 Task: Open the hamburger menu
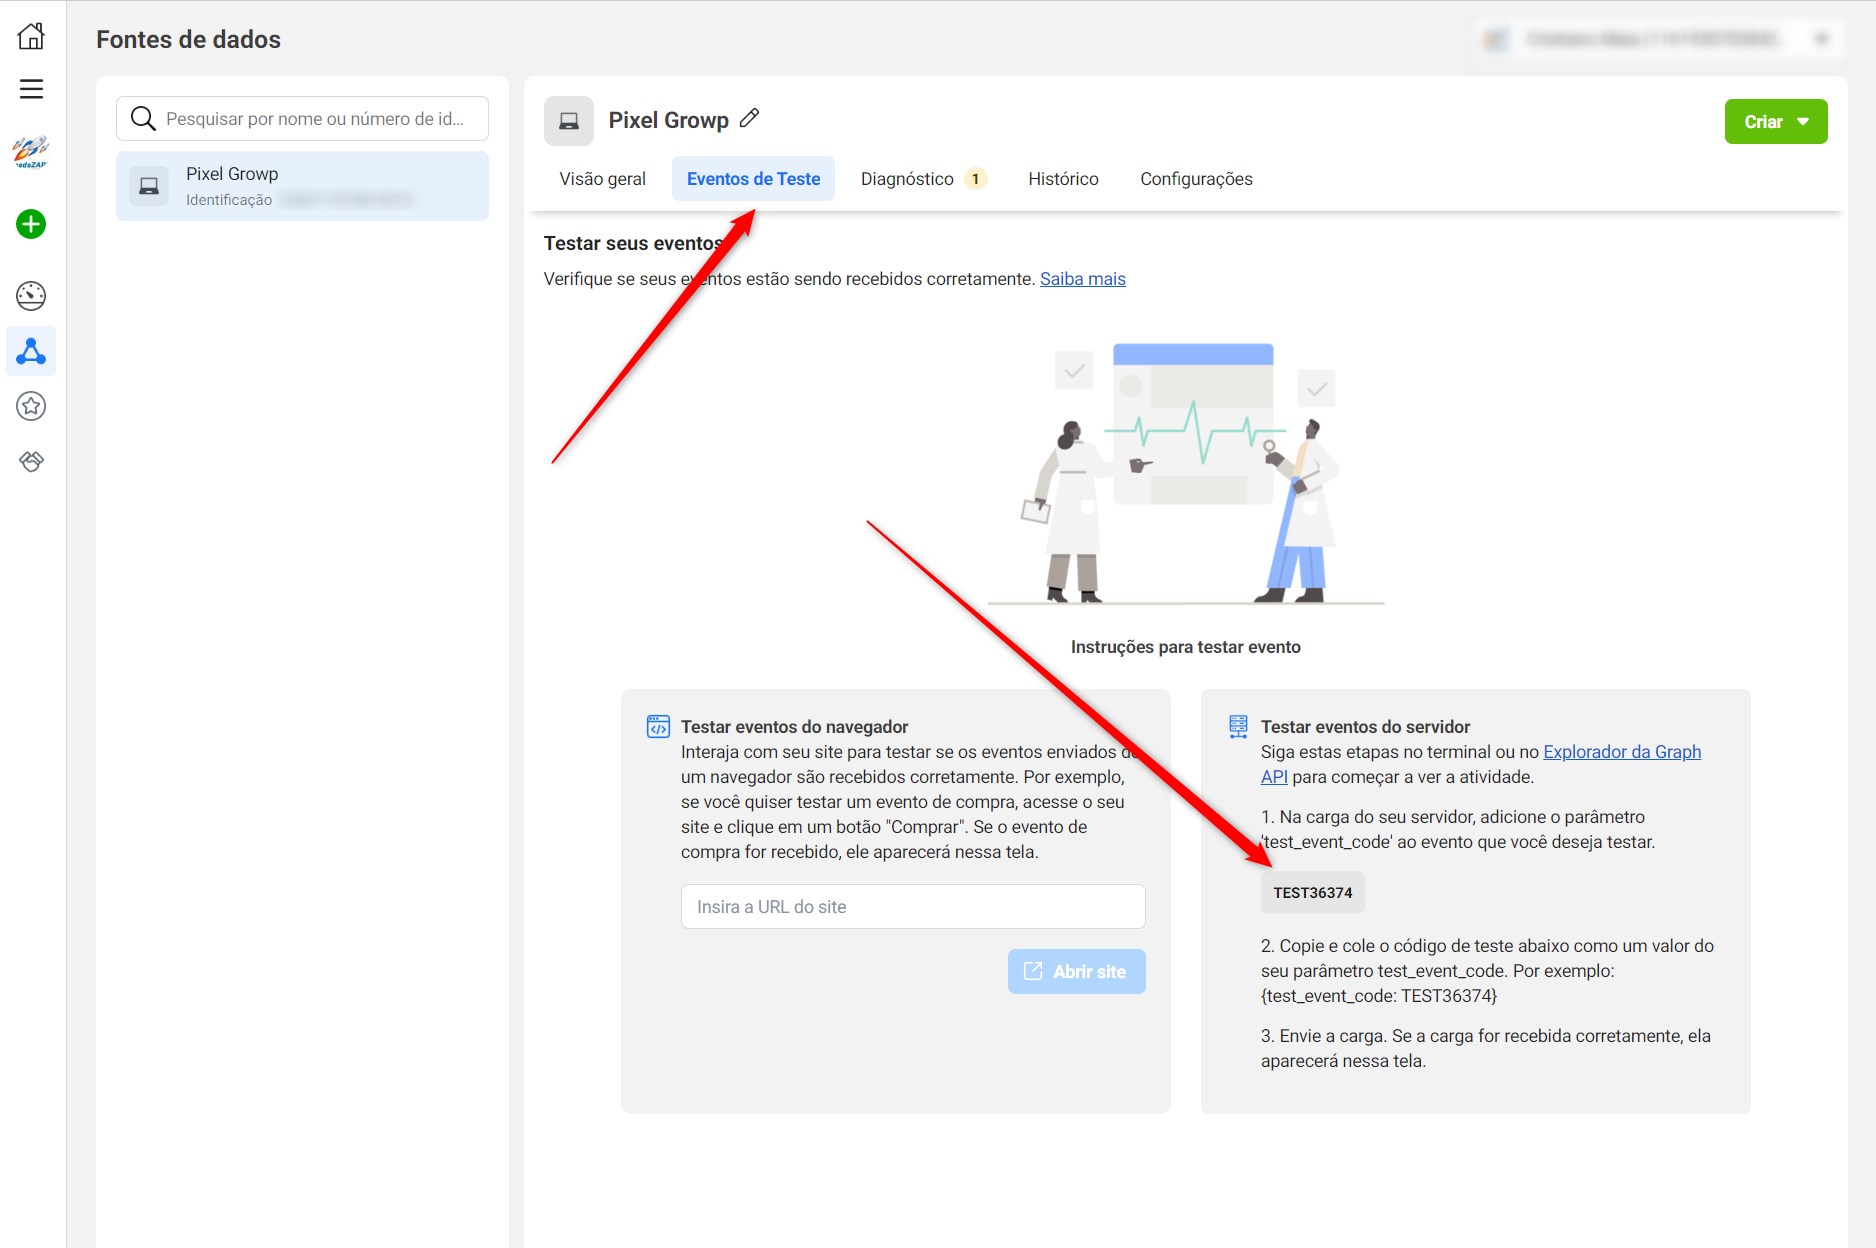[x=31, y=89]
